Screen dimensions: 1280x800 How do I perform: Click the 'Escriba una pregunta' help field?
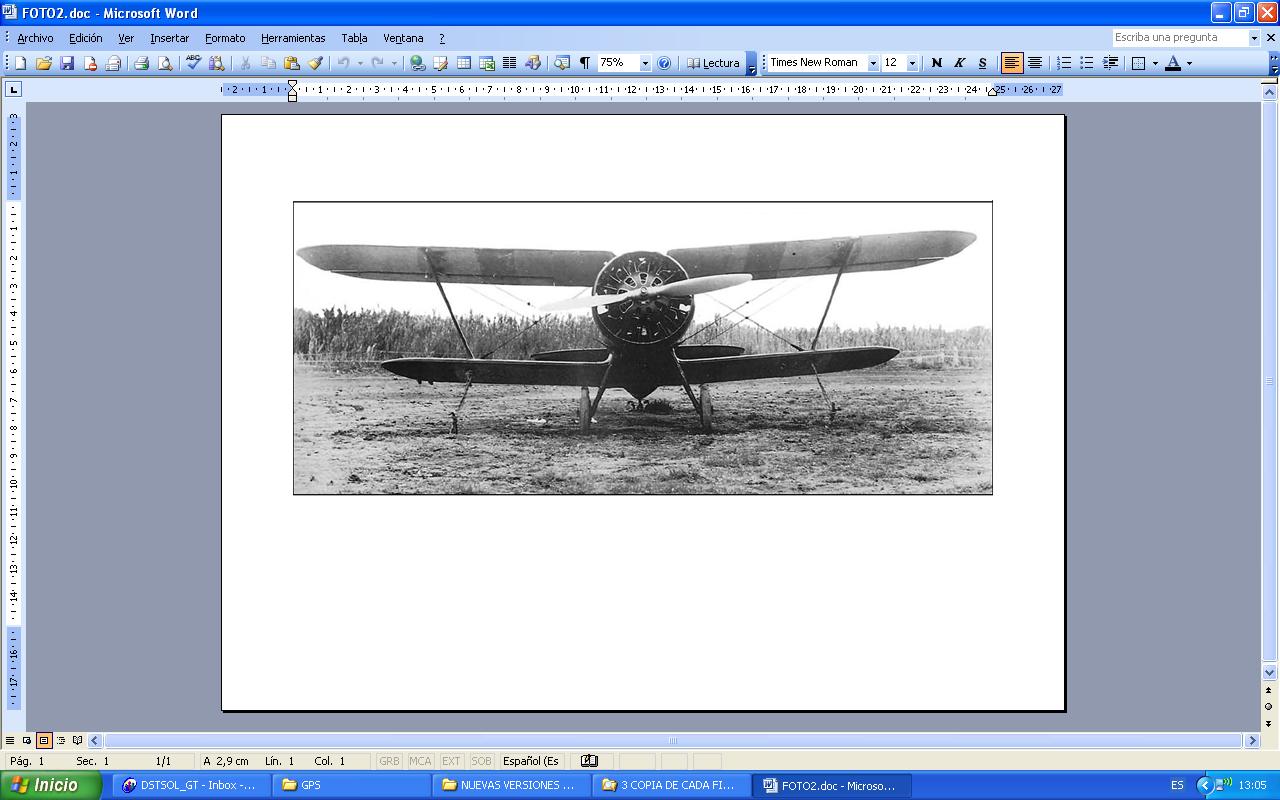point(1178,37)
